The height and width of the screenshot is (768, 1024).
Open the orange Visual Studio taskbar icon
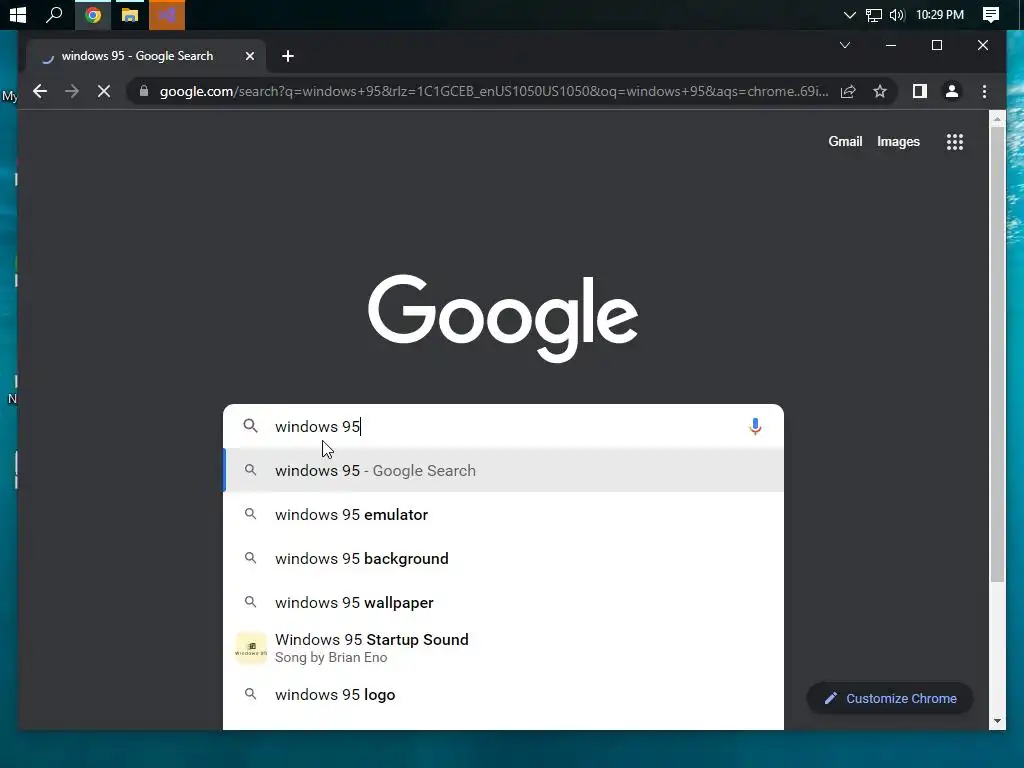click(x=167, y=14)
